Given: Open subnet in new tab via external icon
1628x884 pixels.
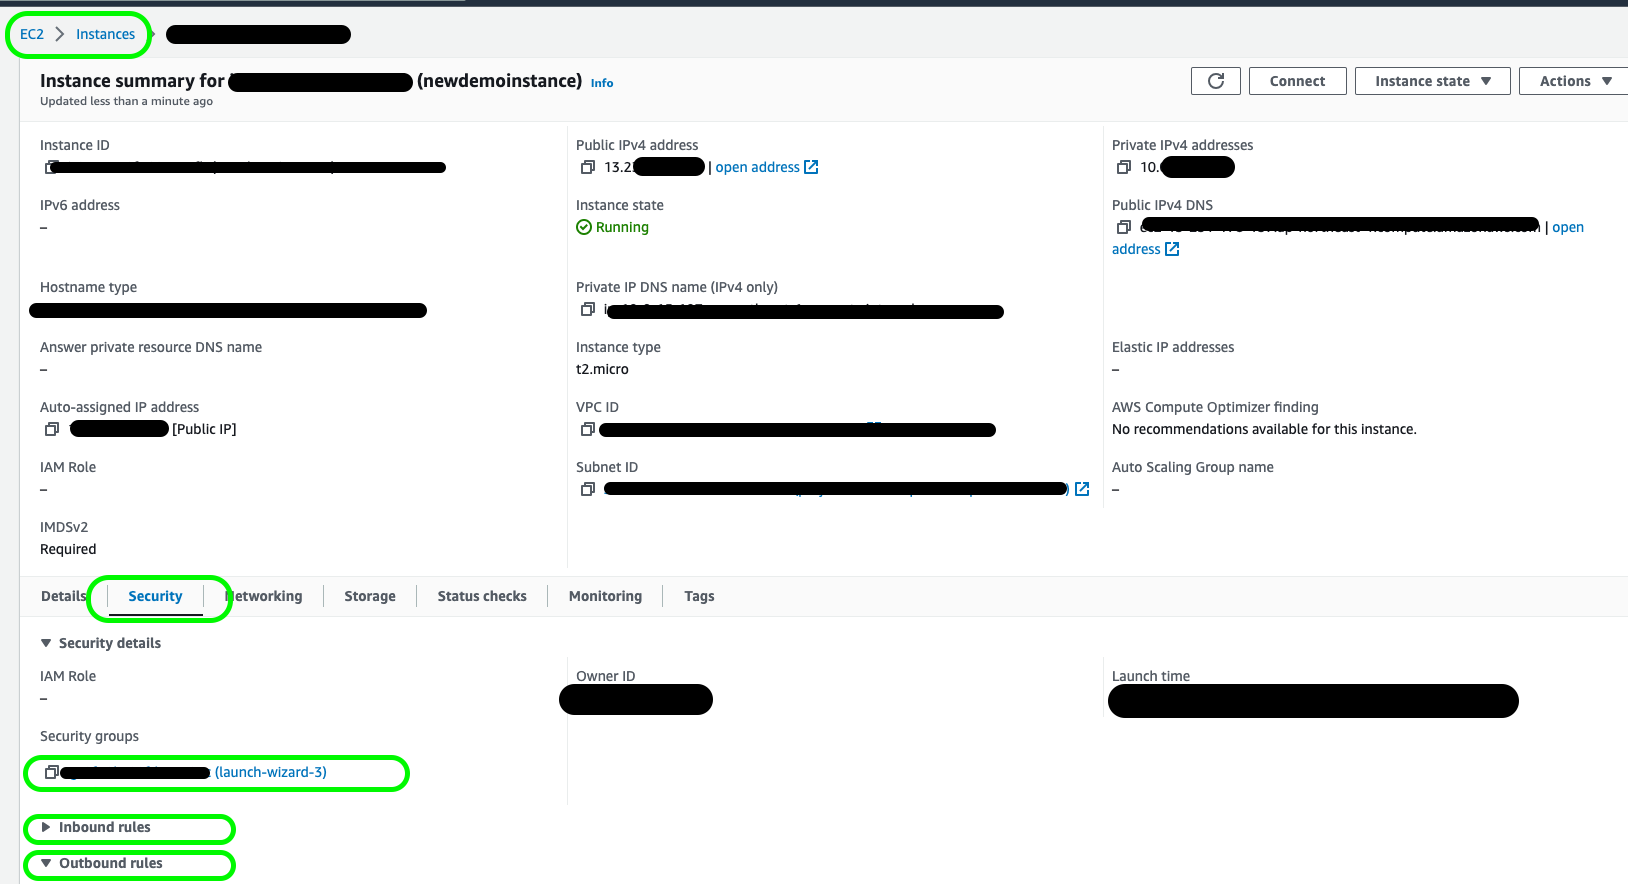Looking at the screenshot, I should pos(1082,489).
